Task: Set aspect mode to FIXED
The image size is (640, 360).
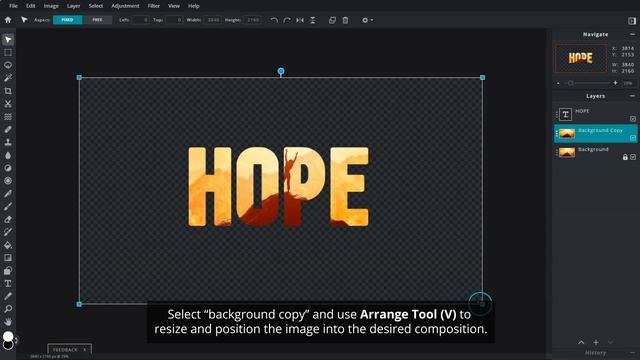Action: point(67,20)
